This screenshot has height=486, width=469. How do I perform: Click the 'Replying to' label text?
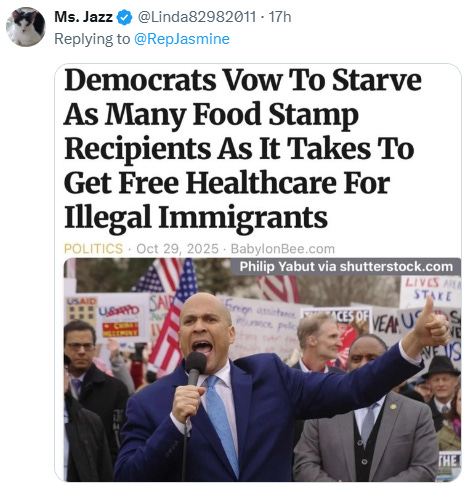point(92,39)
